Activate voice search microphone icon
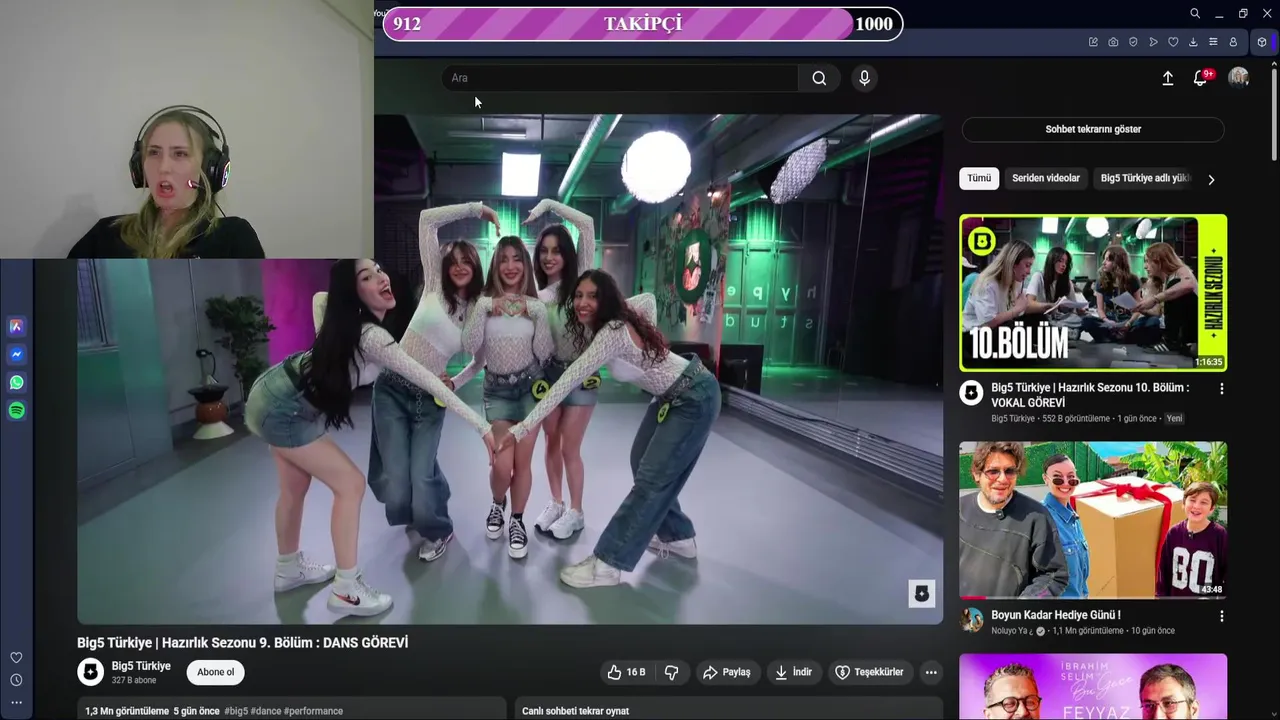Viewport: 1280px width, 720px height. click(865, 78)
